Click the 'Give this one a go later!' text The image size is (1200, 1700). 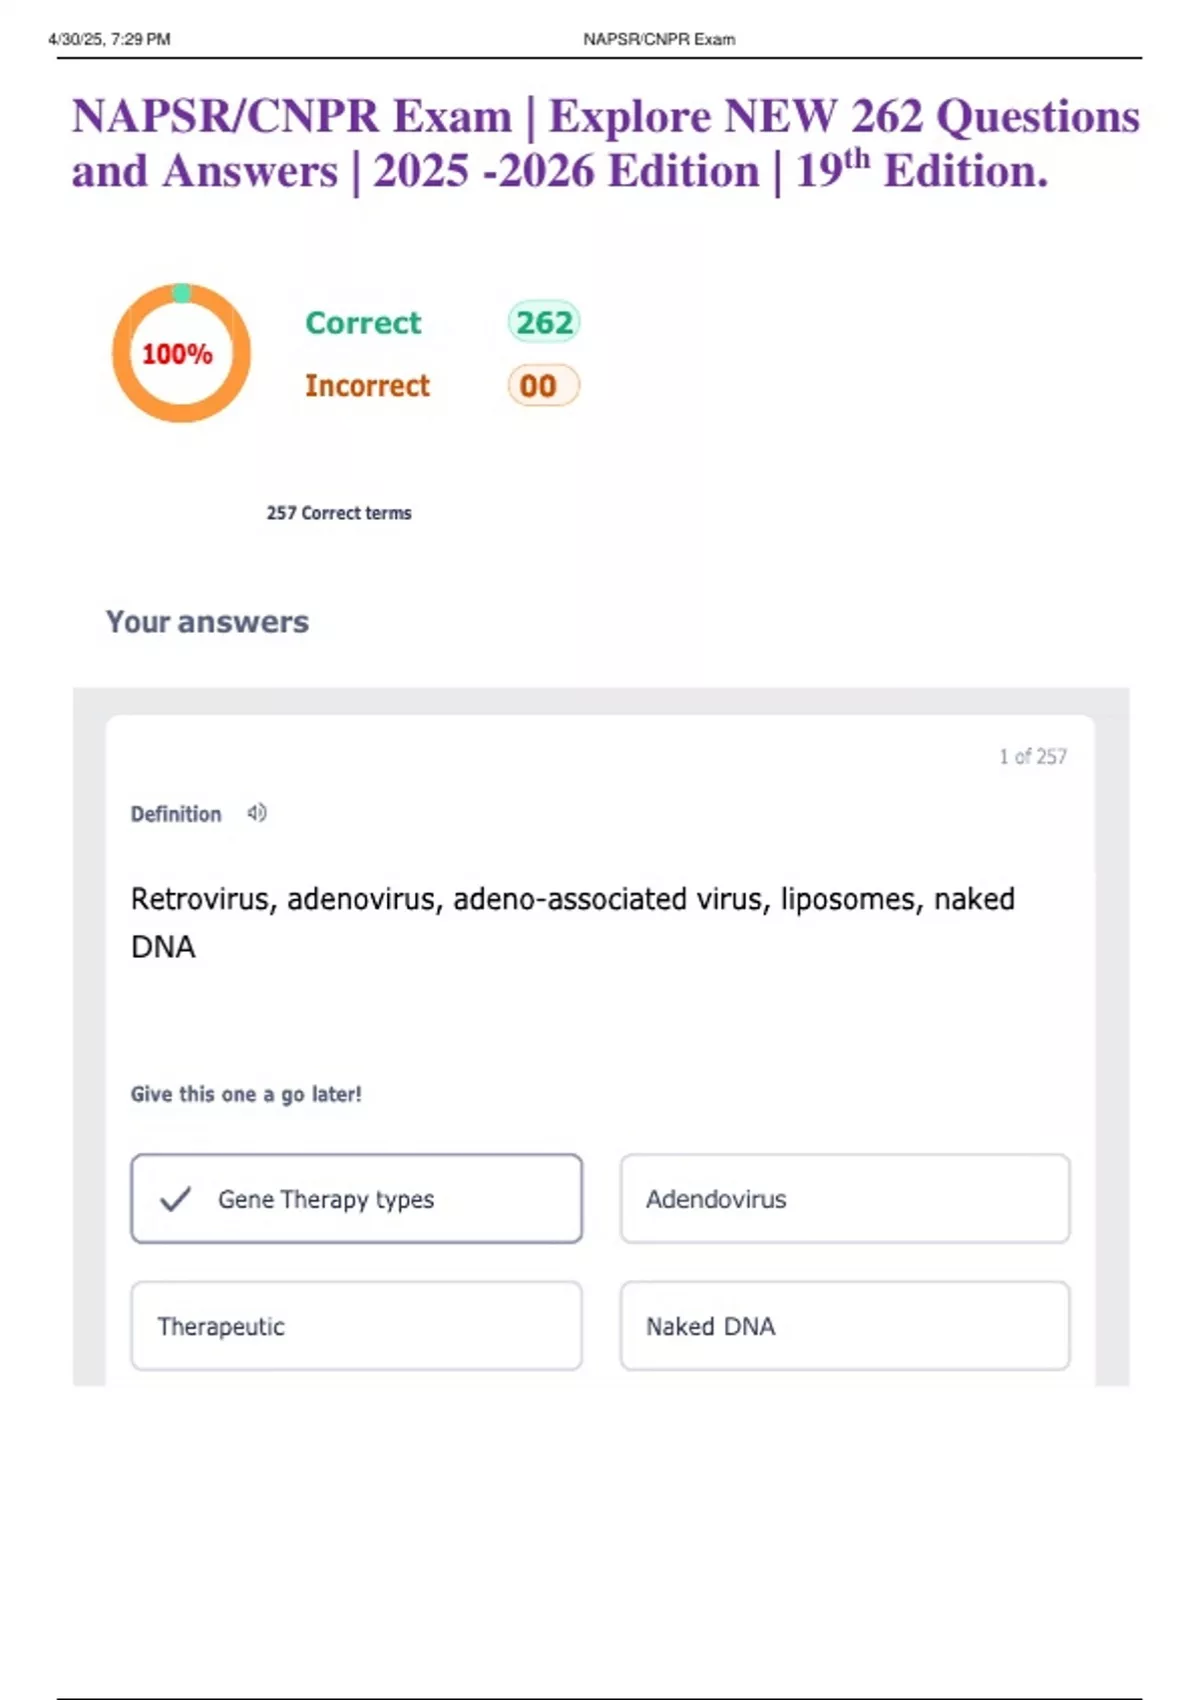pos(246,1094)
